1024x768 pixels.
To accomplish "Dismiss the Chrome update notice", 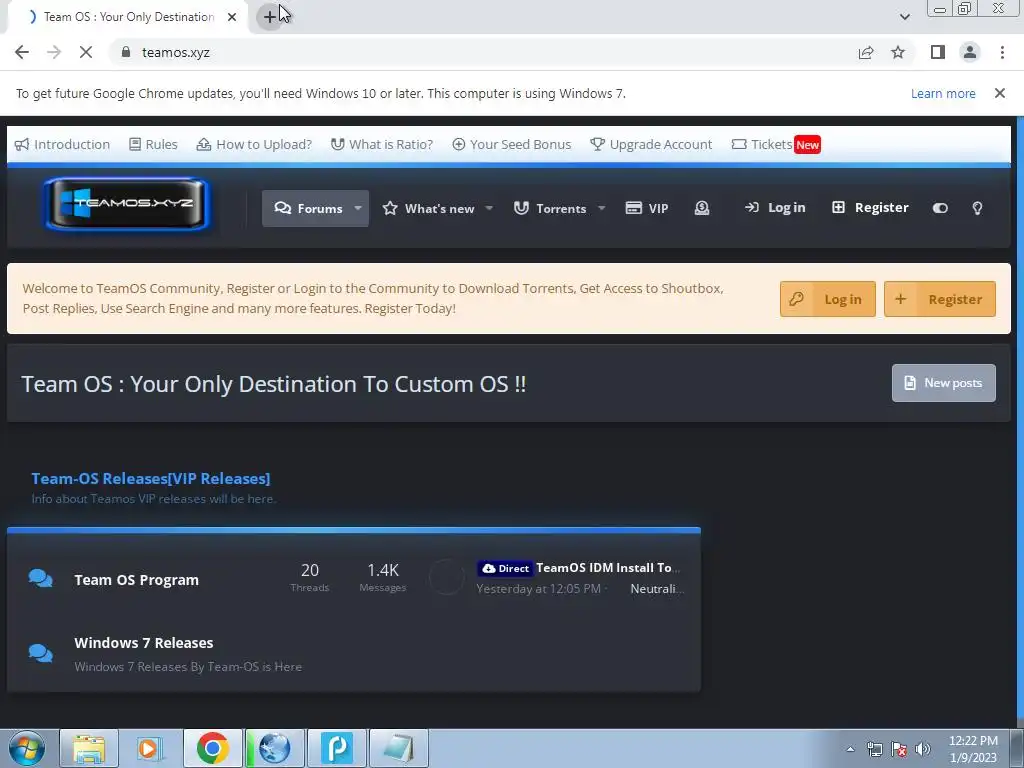I will [x=999, y=93].
